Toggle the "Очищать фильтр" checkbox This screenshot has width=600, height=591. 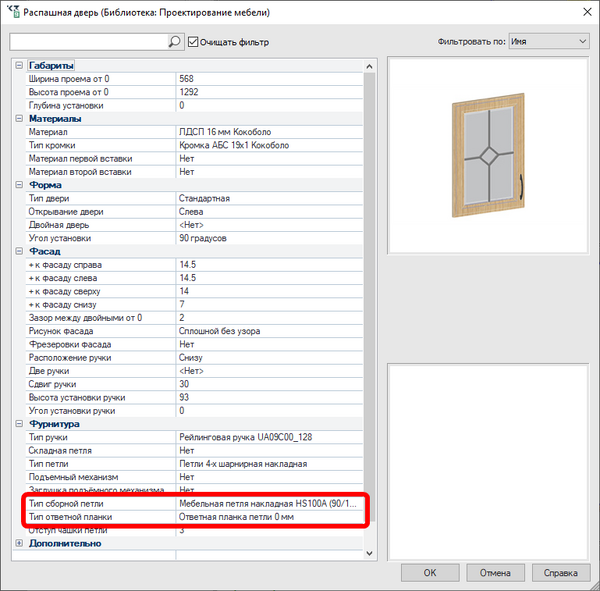(x=193, y=42)
